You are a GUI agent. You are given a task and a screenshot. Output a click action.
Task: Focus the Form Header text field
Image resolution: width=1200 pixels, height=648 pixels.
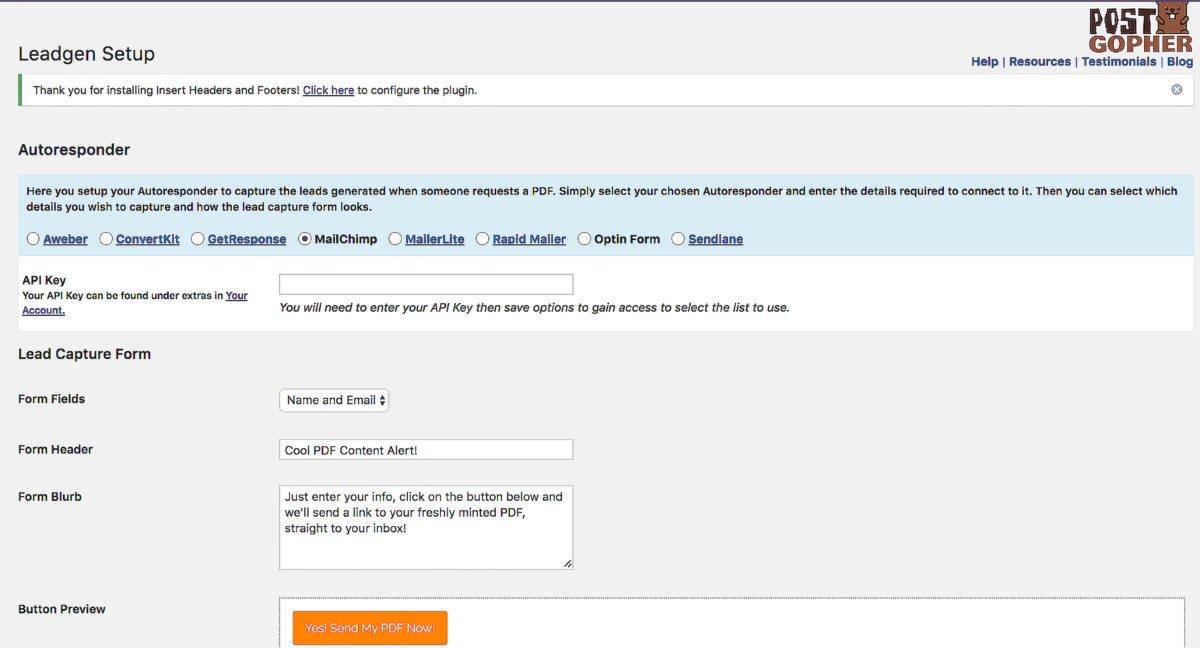coord(426,450)
